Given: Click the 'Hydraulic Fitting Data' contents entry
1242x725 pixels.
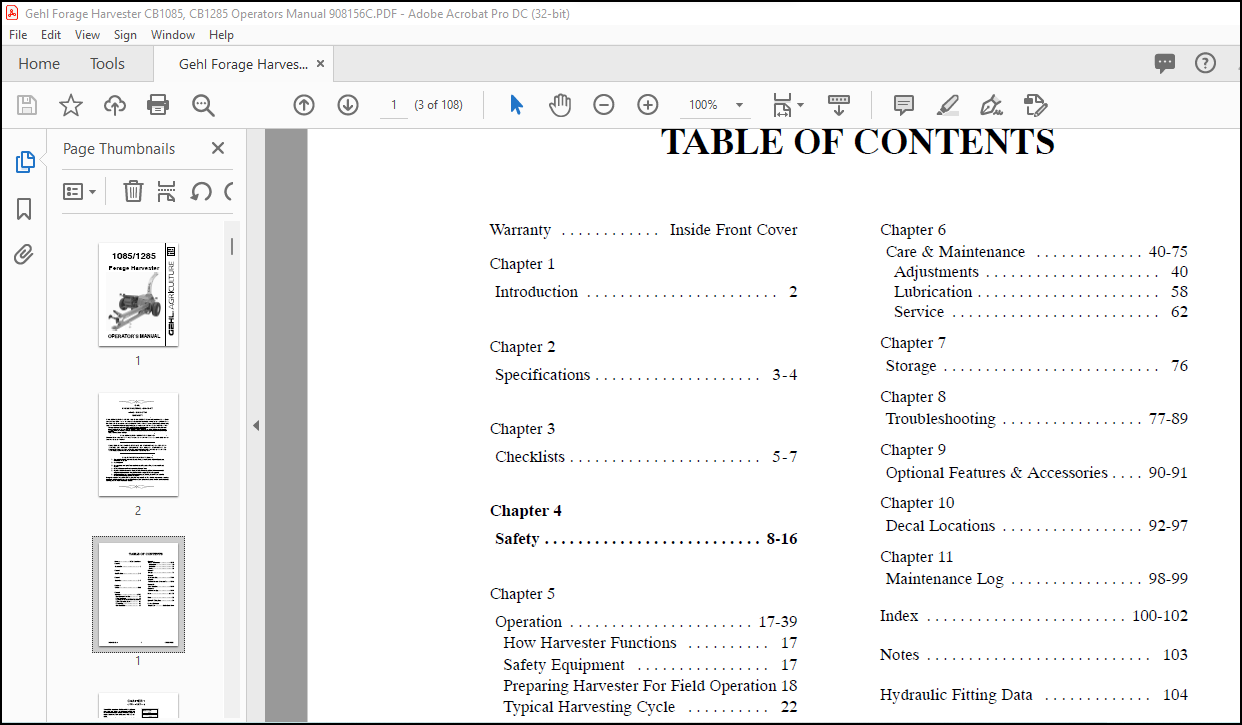Looking at the screenshot, I should point(1034,695).
